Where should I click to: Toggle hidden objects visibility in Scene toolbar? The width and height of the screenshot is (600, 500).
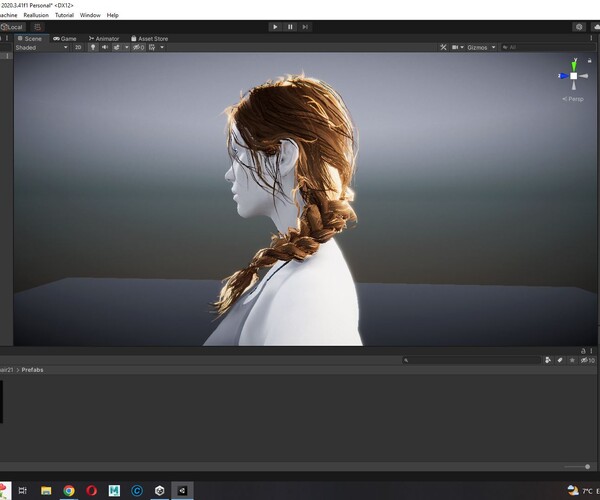tap(138, 47)
